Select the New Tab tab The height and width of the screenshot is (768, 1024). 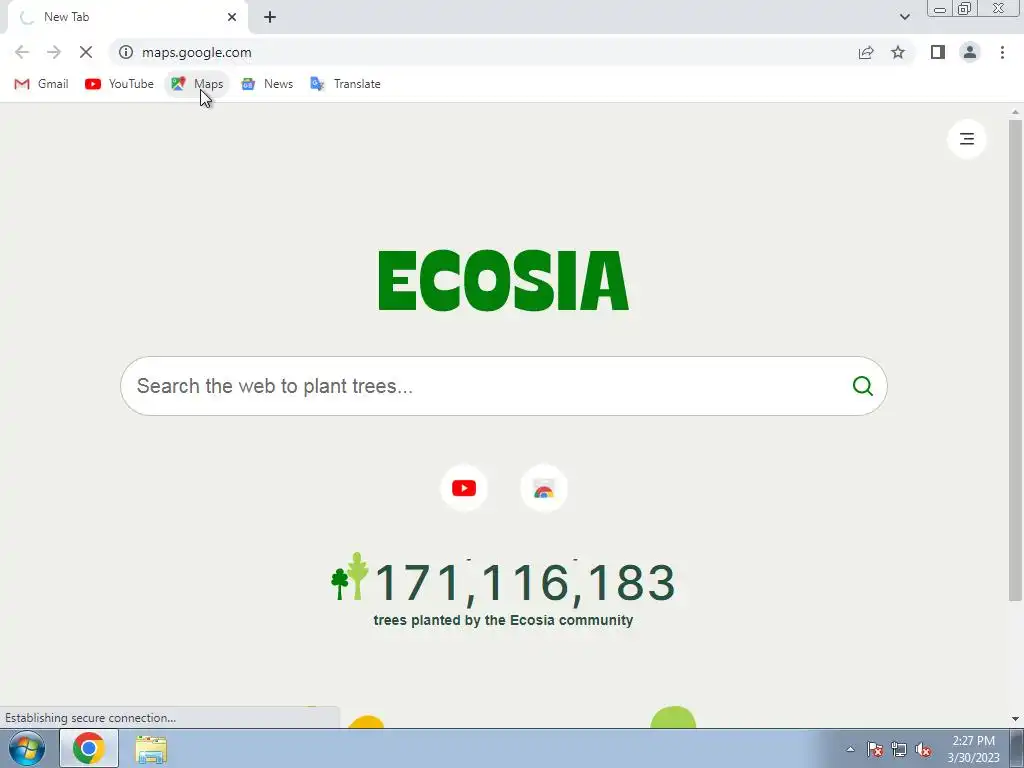pyautogui.click(x=127, y=17)
